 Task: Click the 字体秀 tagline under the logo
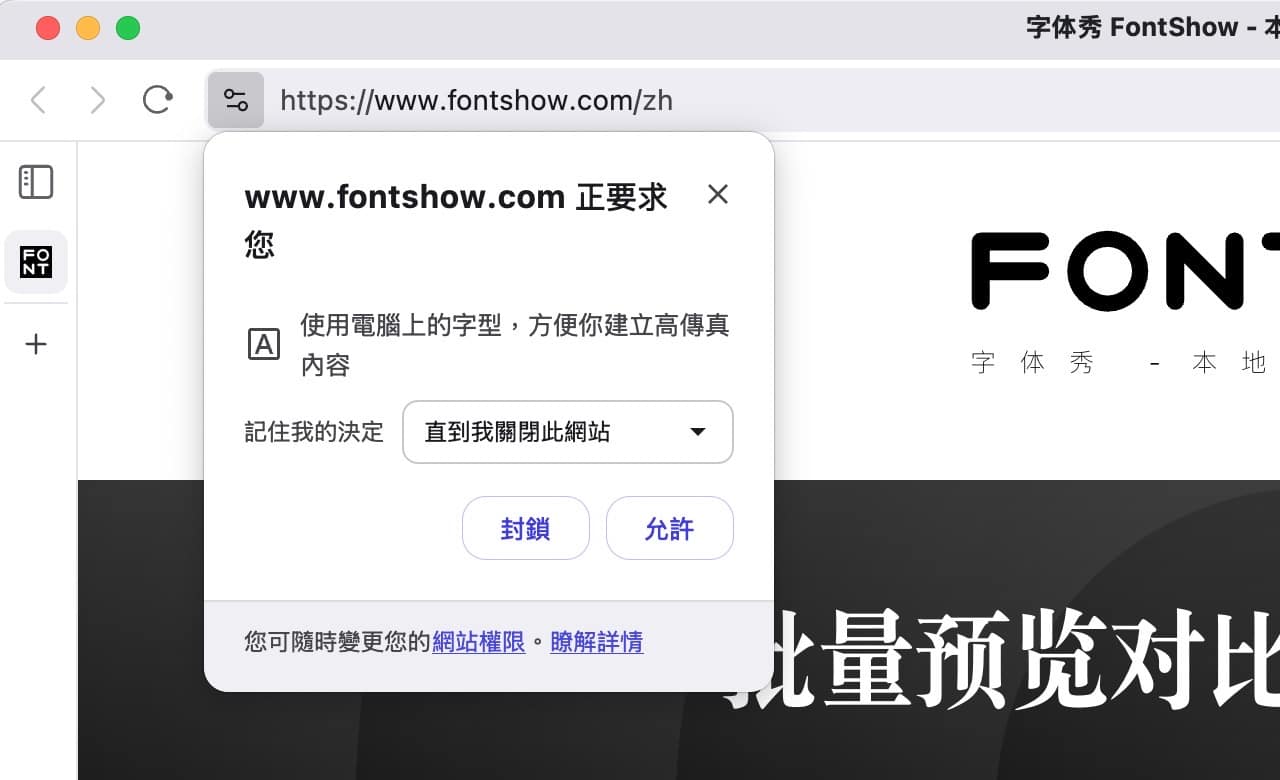pyautogui.click(x=1120, y=363)
